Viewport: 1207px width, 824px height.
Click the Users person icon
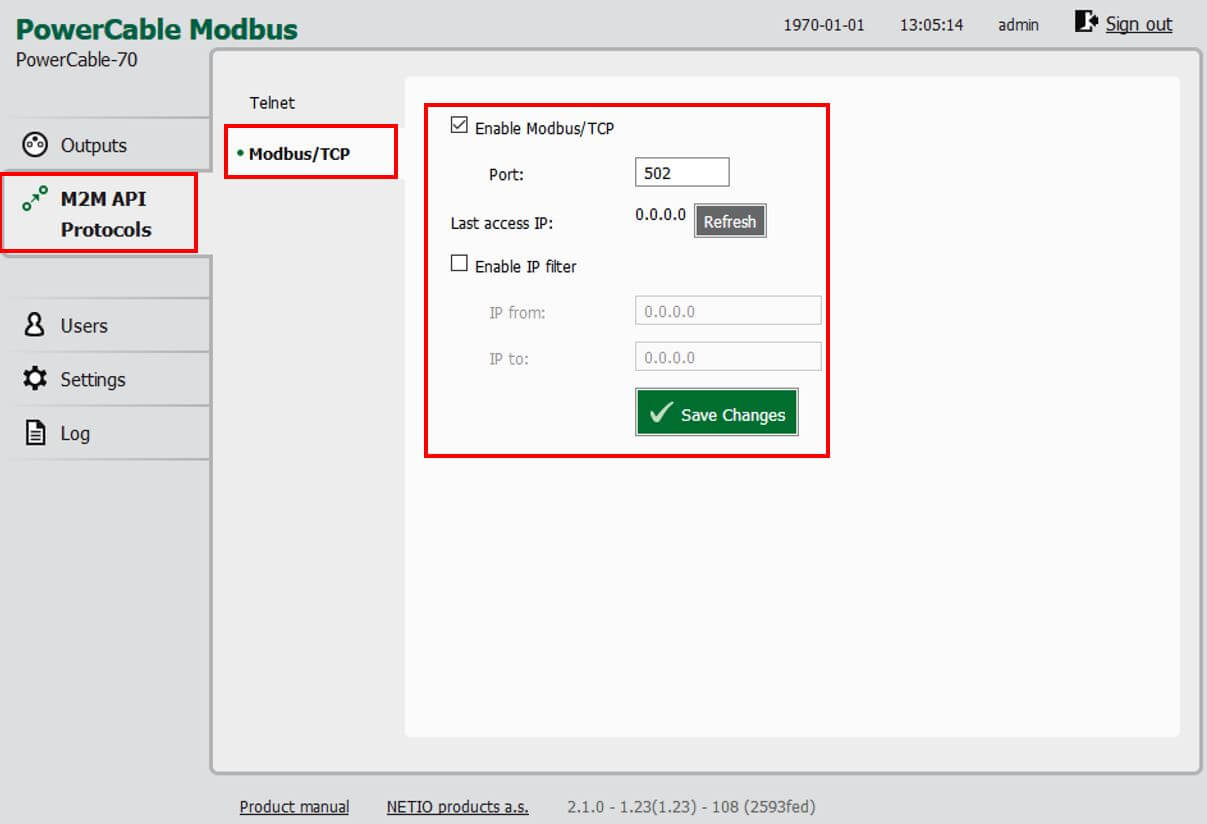(x=35, y=325)
